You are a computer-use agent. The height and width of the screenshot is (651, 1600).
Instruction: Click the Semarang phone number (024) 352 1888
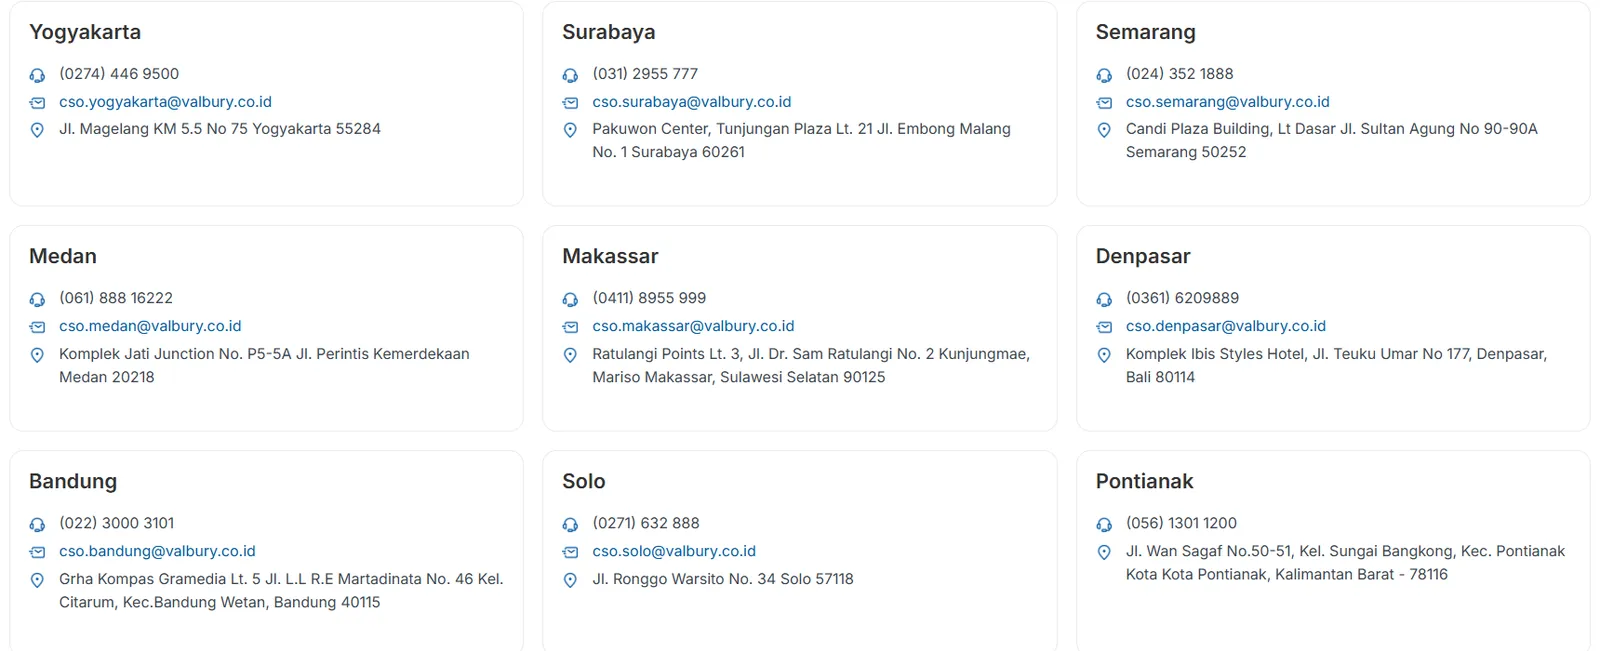[x=1180, y=74]
